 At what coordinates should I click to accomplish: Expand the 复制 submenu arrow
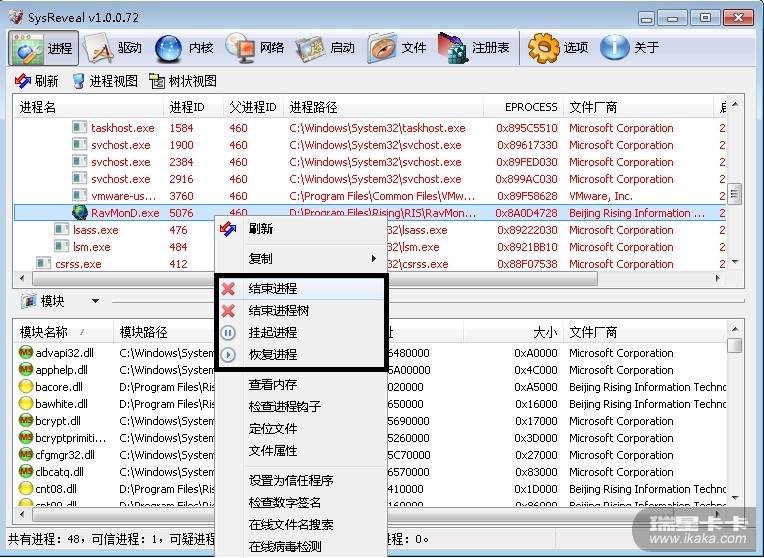coord(373,258)
